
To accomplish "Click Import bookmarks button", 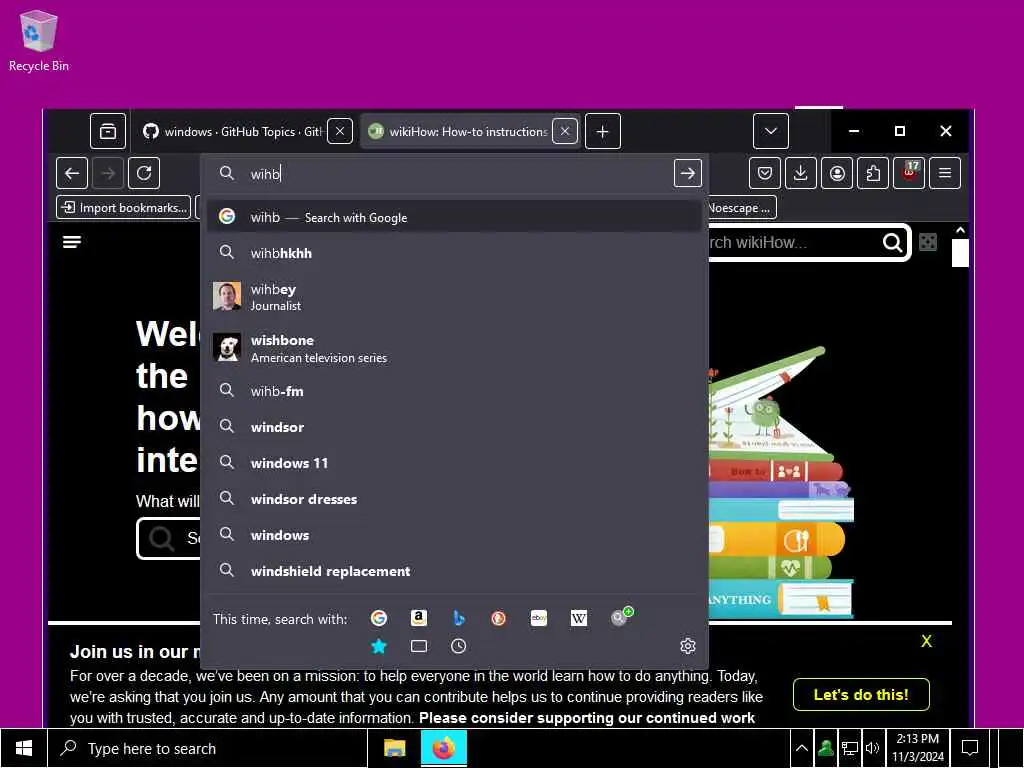I will pos(123,208).
